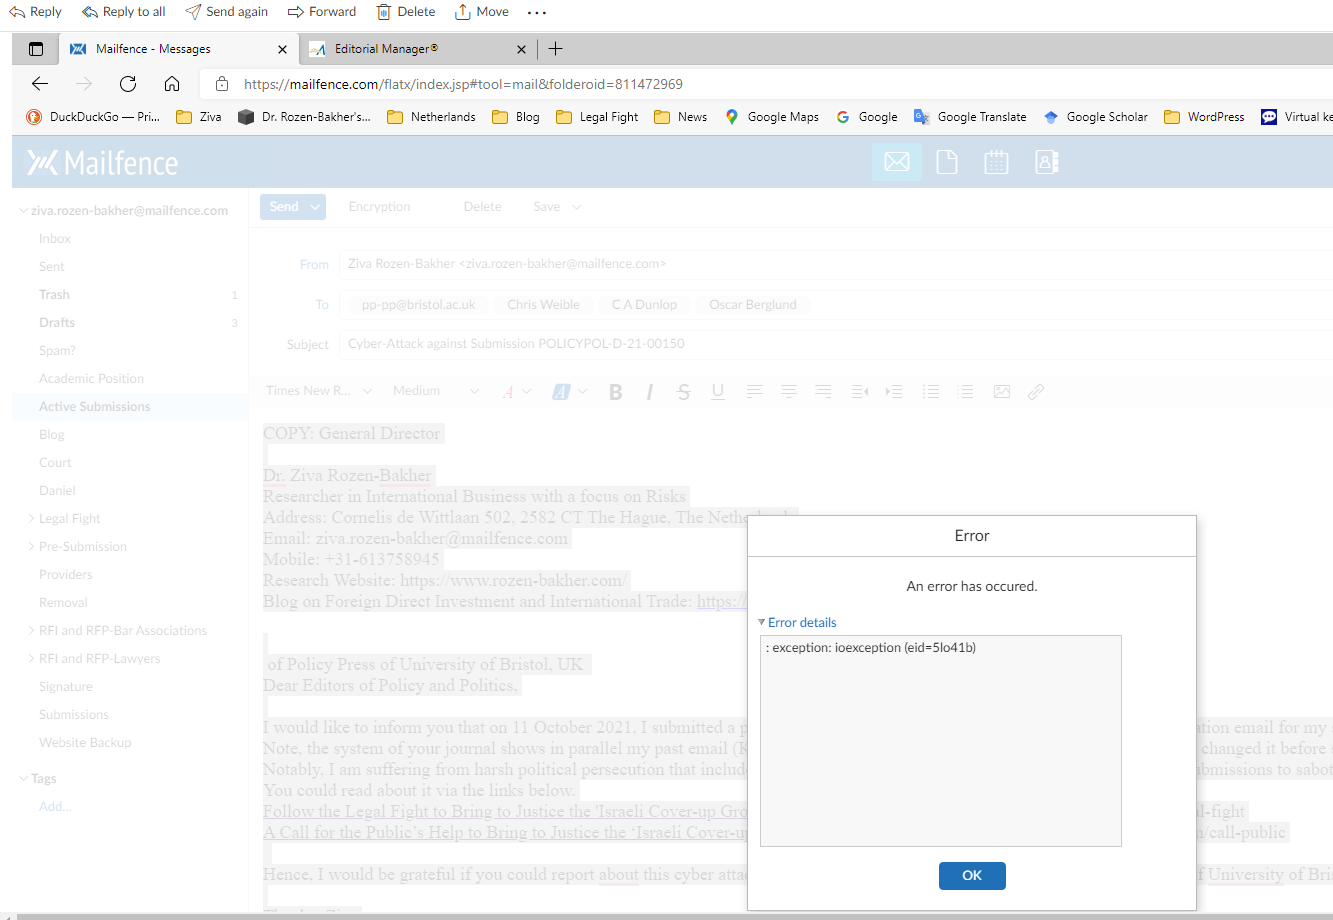
Task: Click the Move button
Action: [x=482, y=12]
